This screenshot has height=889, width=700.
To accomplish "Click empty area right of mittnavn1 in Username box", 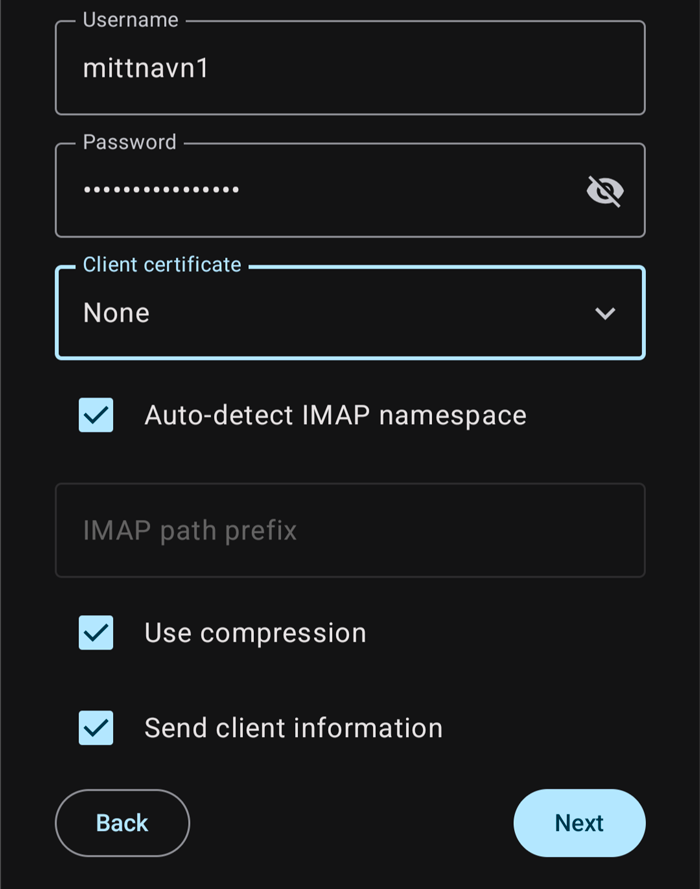I will pos(425,68).
